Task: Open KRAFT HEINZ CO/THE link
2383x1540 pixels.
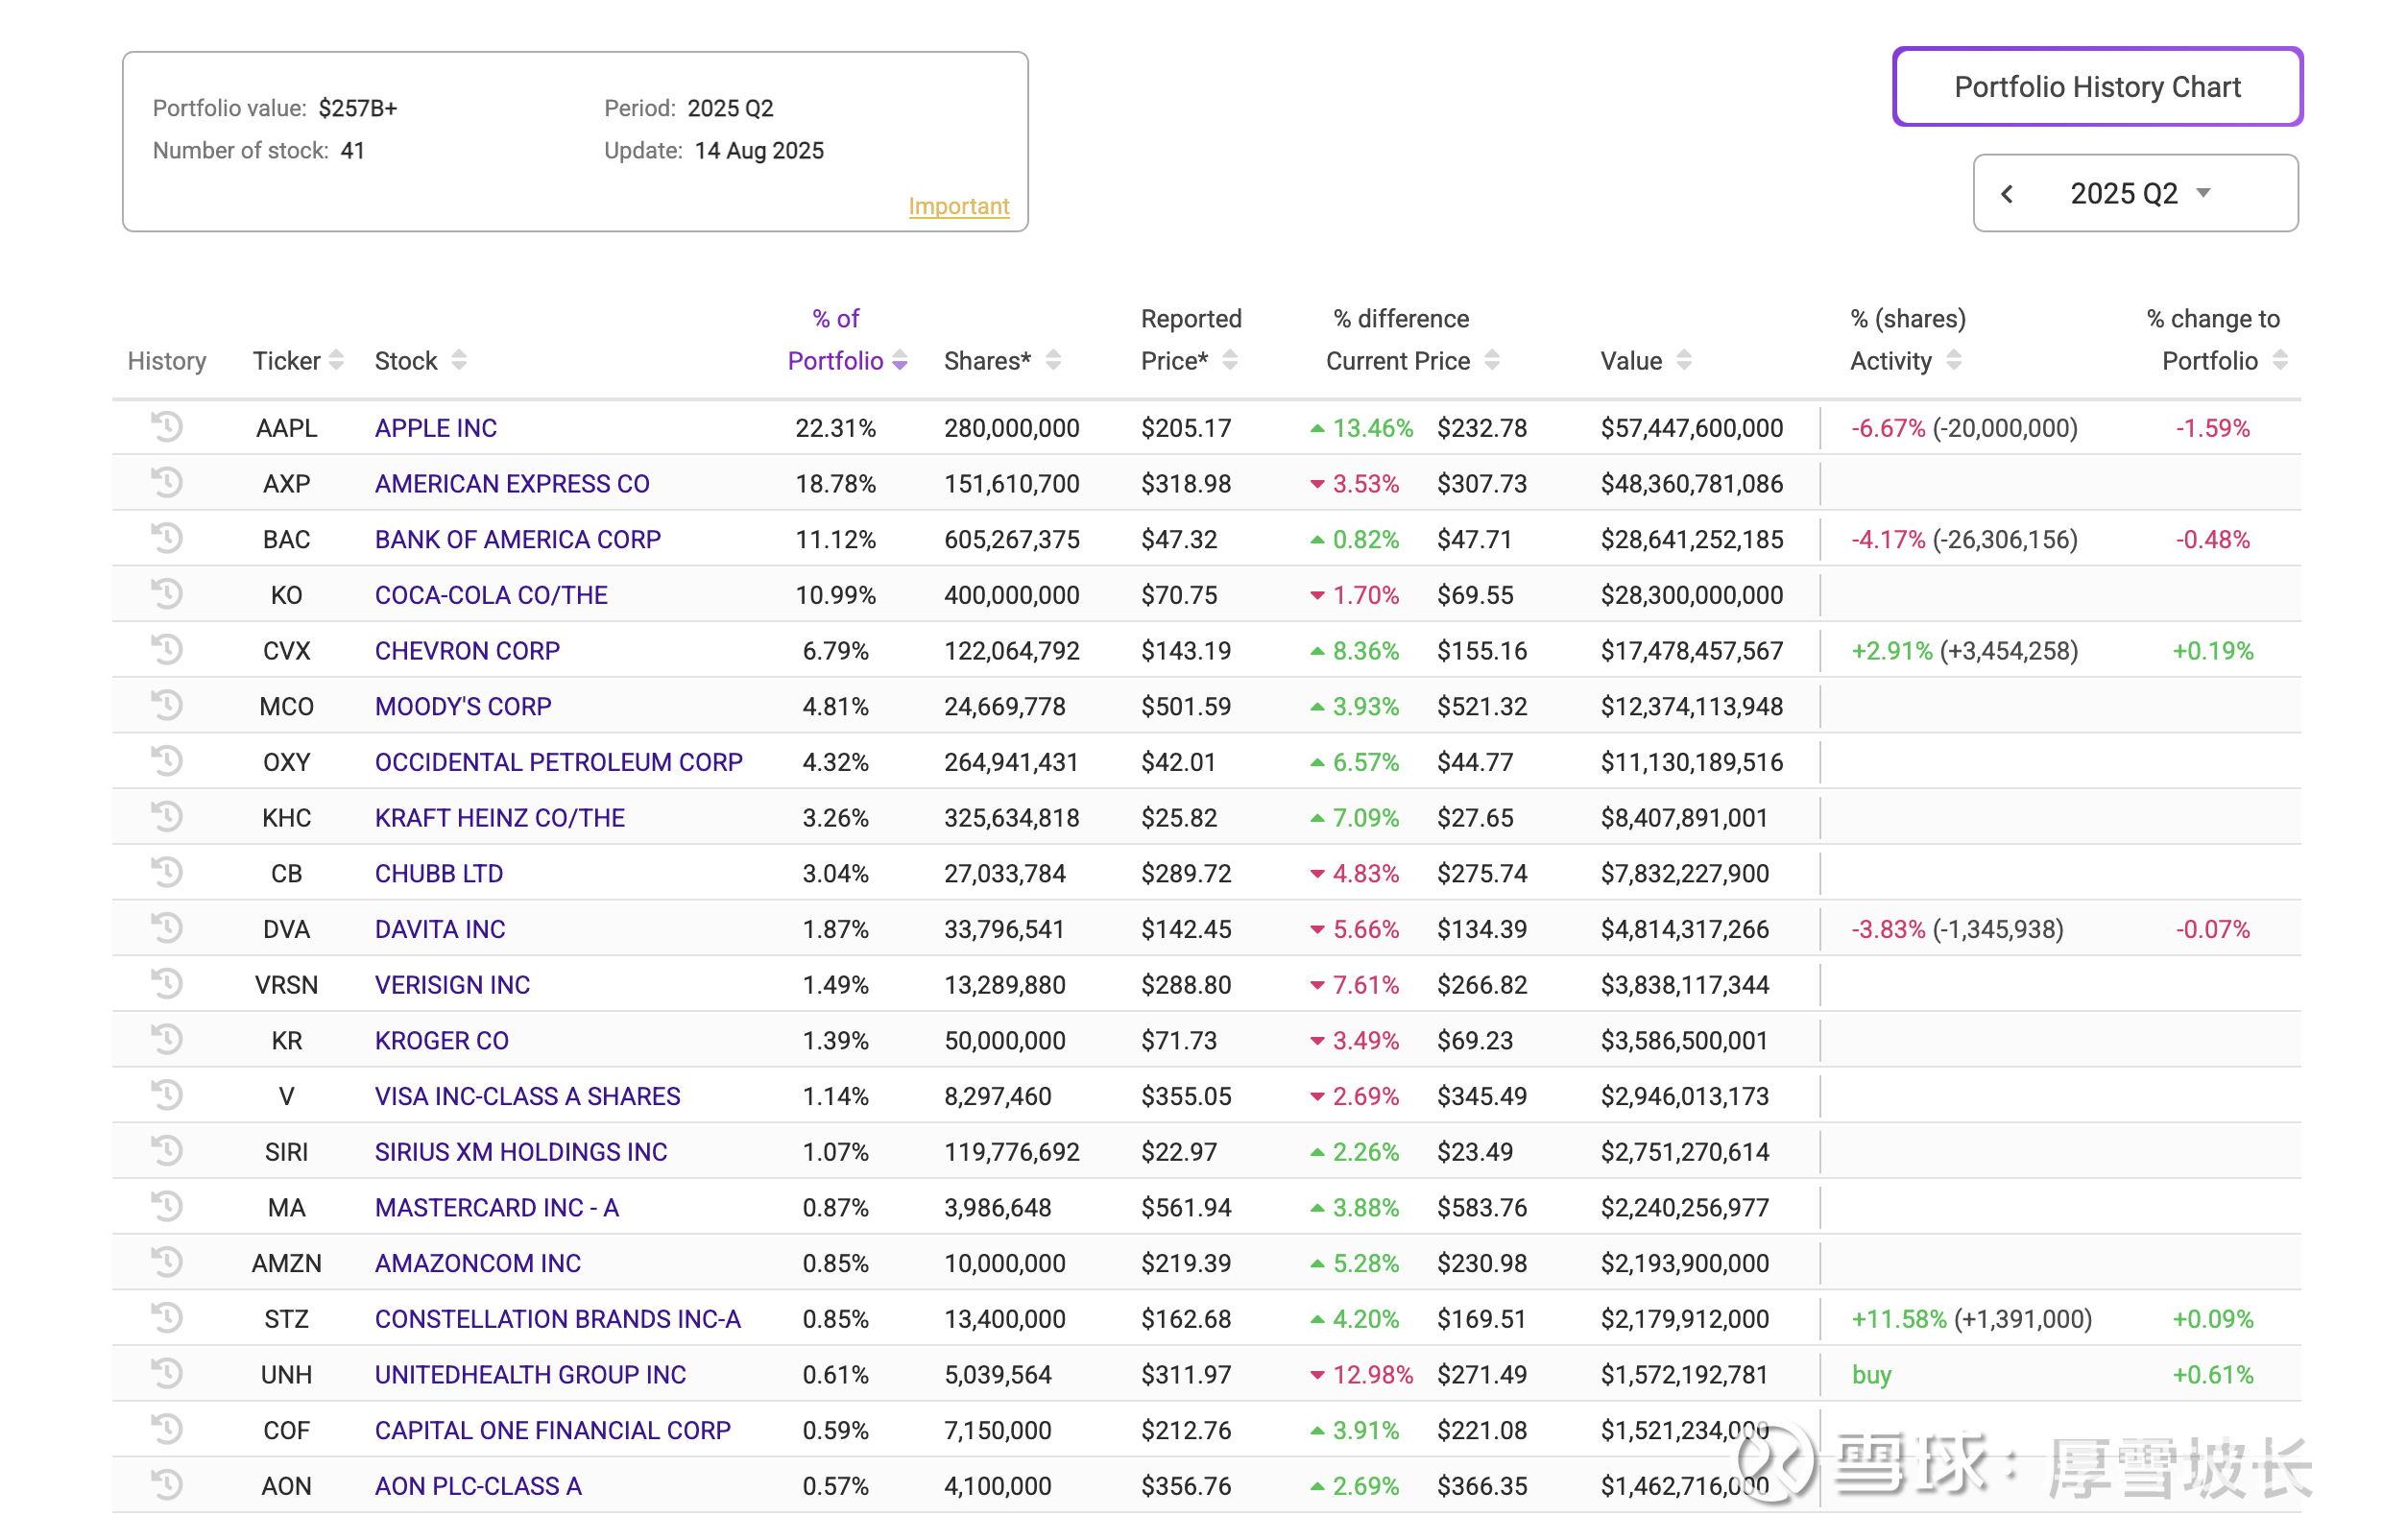Action: [499, 818]
